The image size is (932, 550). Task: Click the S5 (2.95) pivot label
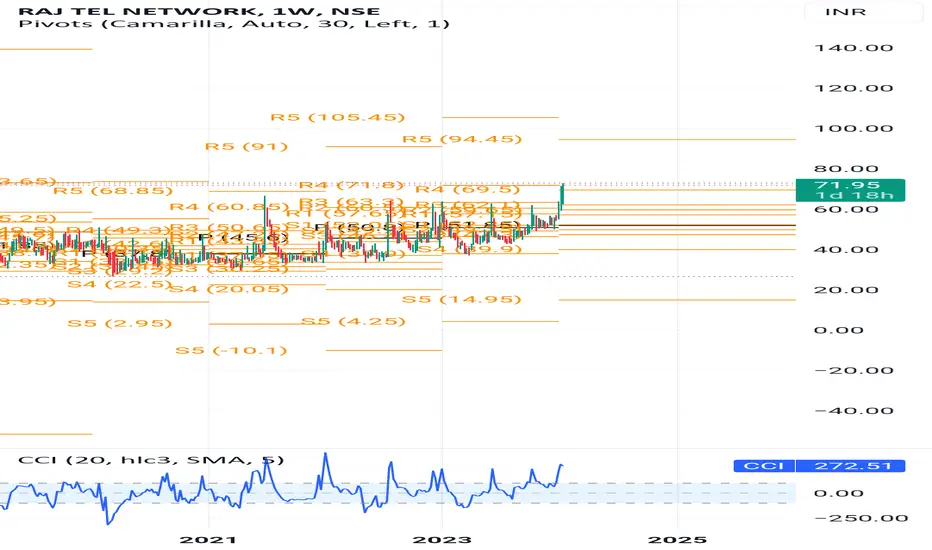pos(119,324)
